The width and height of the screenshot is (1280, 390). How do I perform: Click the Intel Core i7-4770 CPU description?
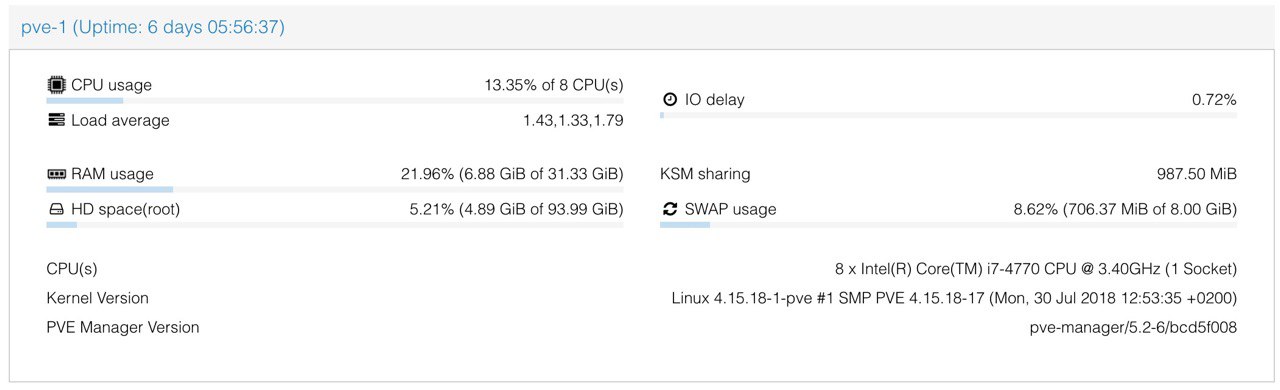[x=1036, y=269]
